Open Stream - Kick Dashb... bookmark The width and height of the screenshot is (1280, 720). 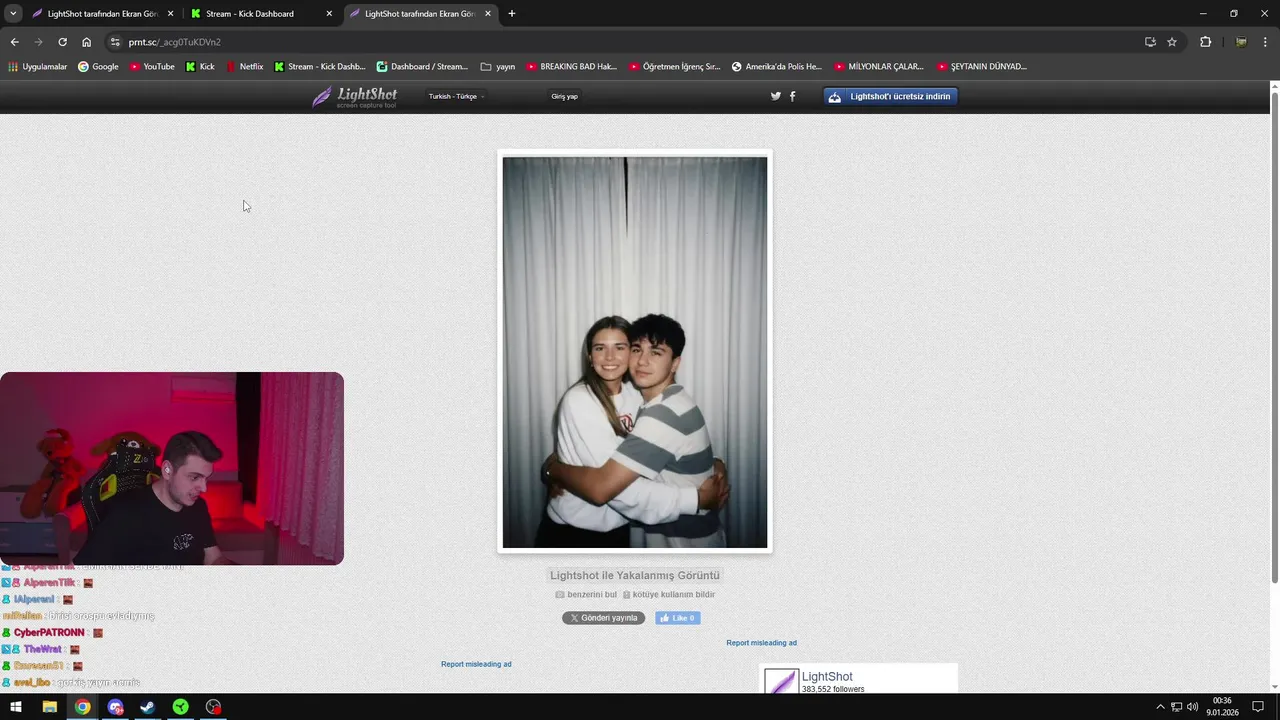tap(320, 67)
